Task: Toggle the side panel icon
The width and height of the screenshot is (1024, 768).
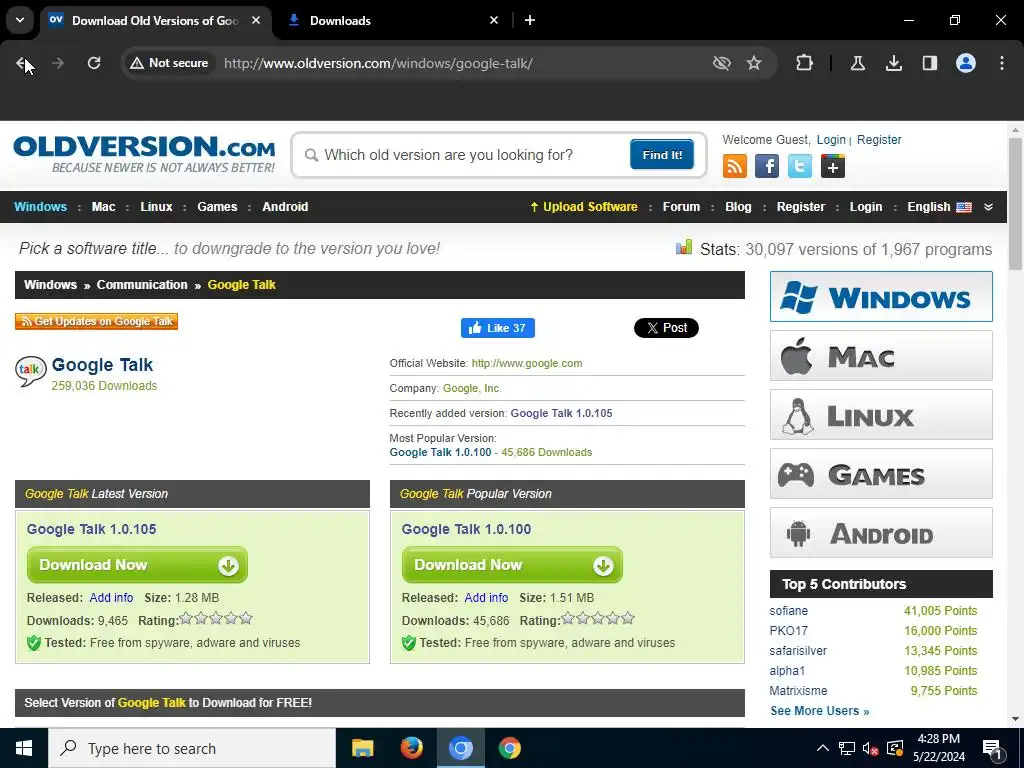Action: pos(930,63)
